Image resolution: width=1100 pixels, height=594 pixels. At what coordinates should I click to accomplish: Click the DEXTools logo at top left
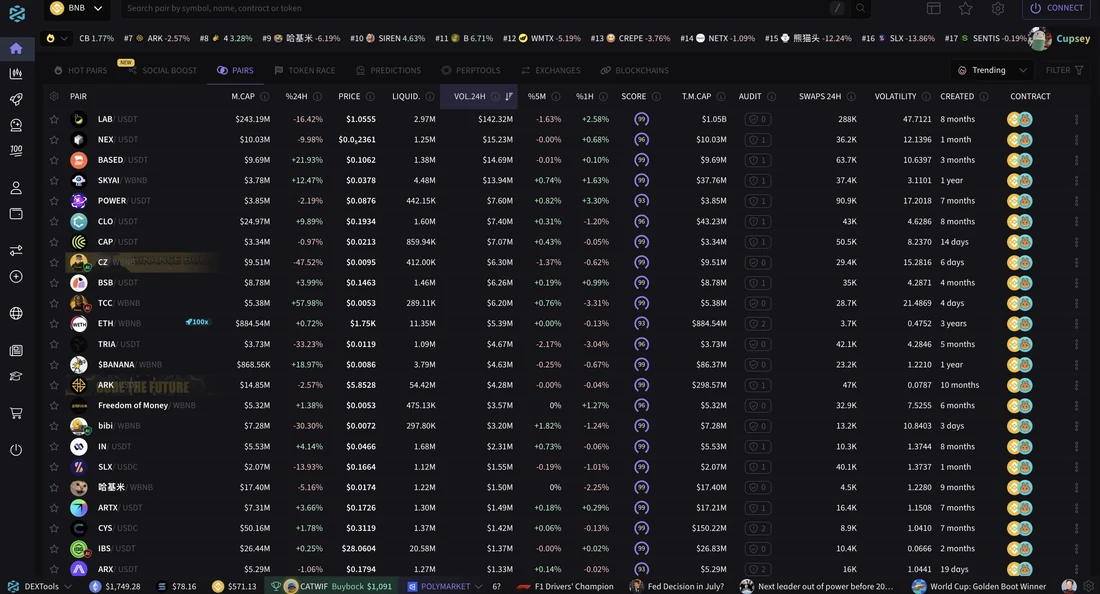(17, 13)
